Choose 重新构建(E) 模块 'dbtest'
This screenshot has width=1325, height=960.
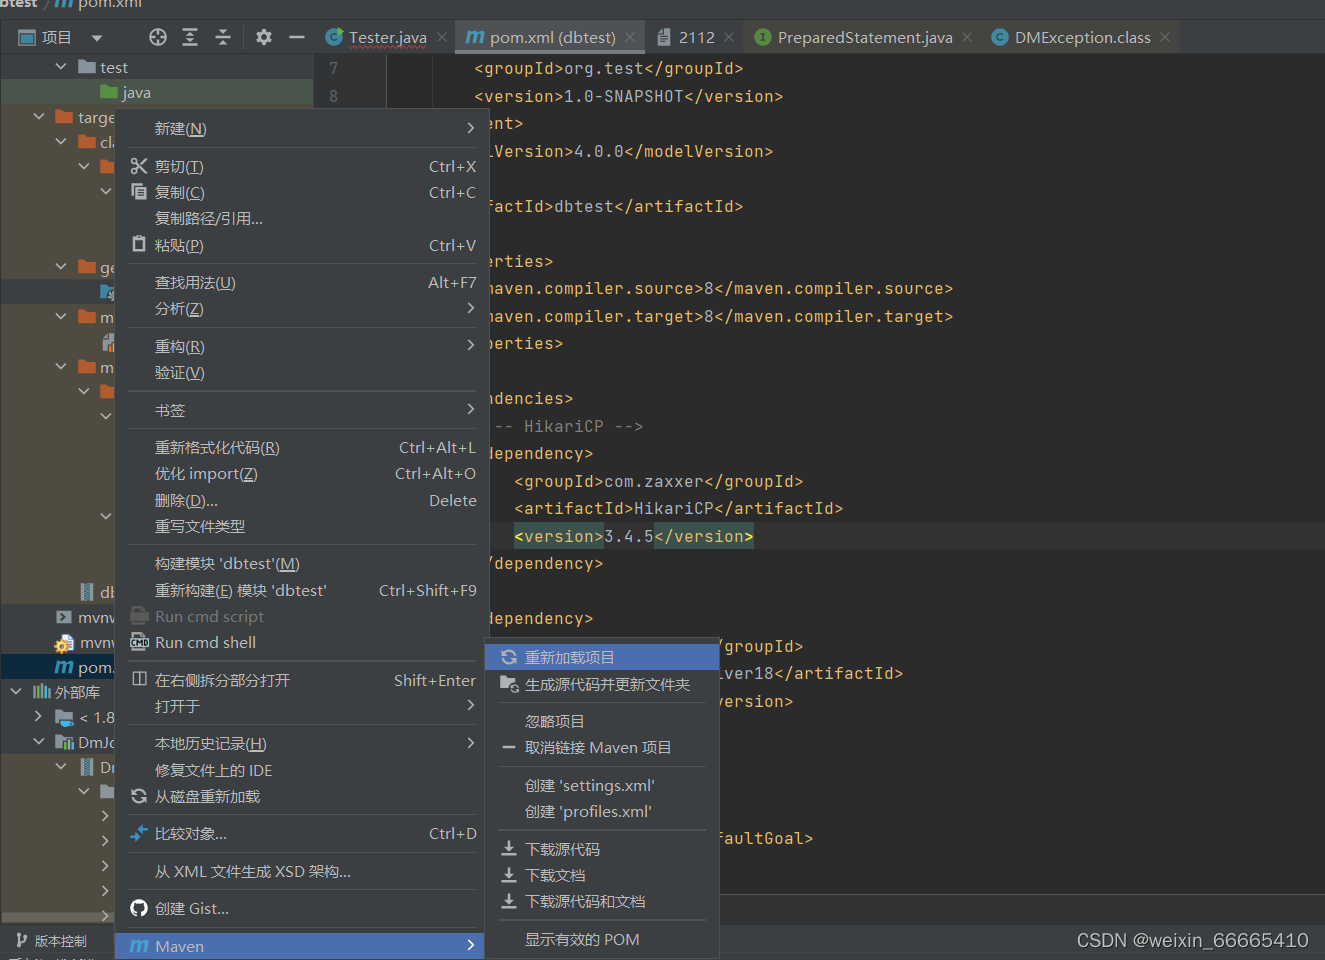click(300, 591)
